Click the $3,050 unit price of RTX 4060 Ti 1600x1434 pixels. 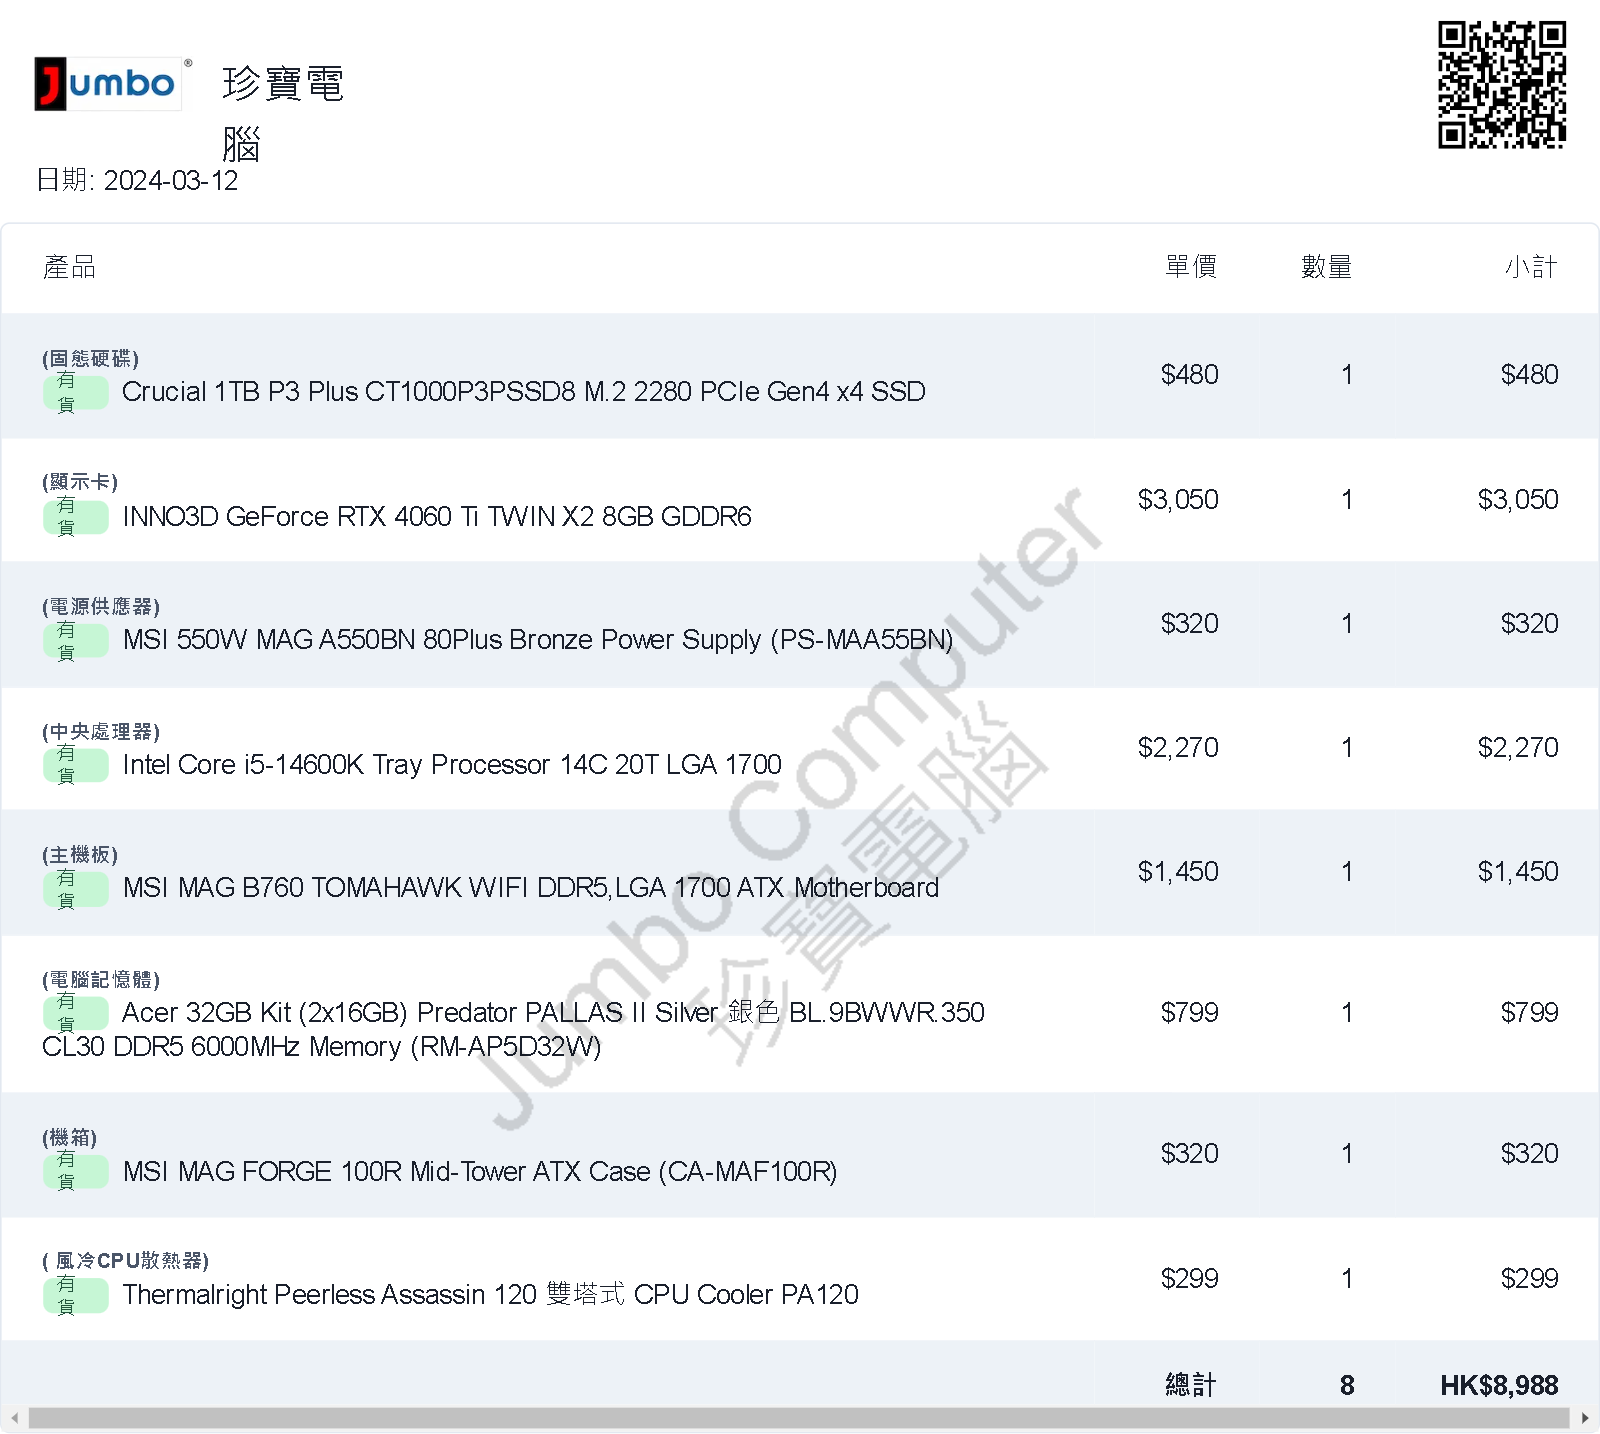pos(1178,500)
